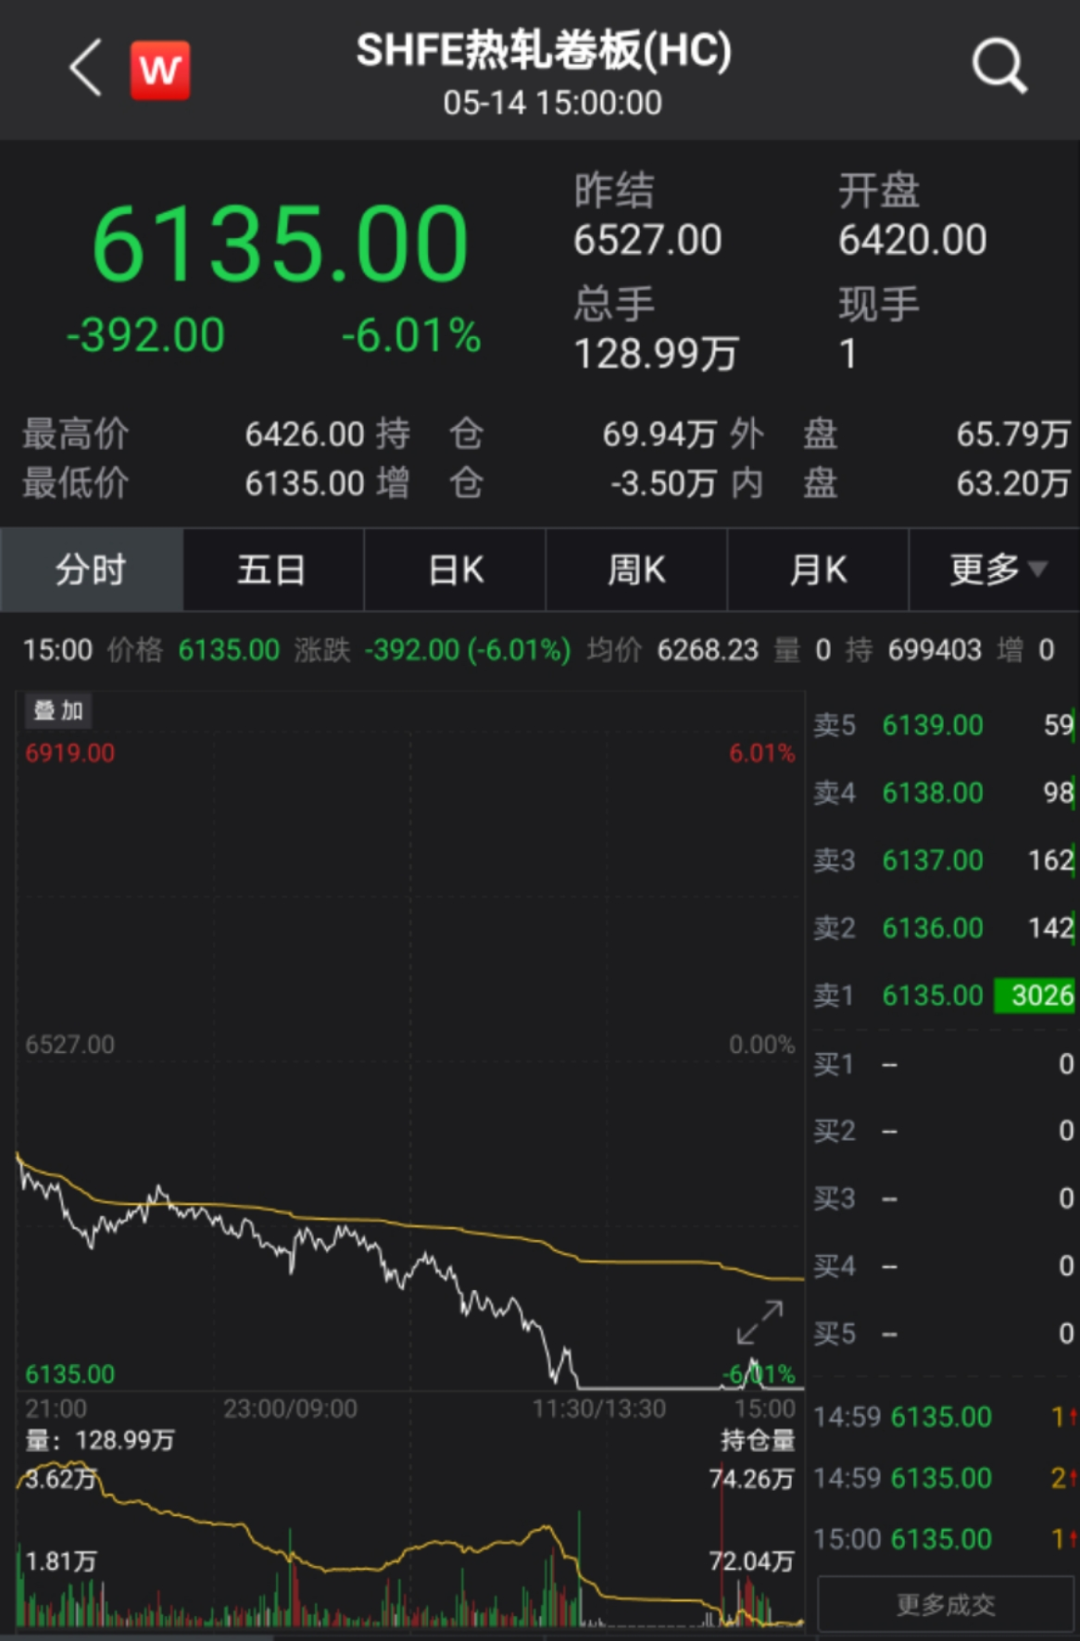Select the 分时 intraday tab
The height and width of the screenshot is (1641, 1080).
click(91, 570)
